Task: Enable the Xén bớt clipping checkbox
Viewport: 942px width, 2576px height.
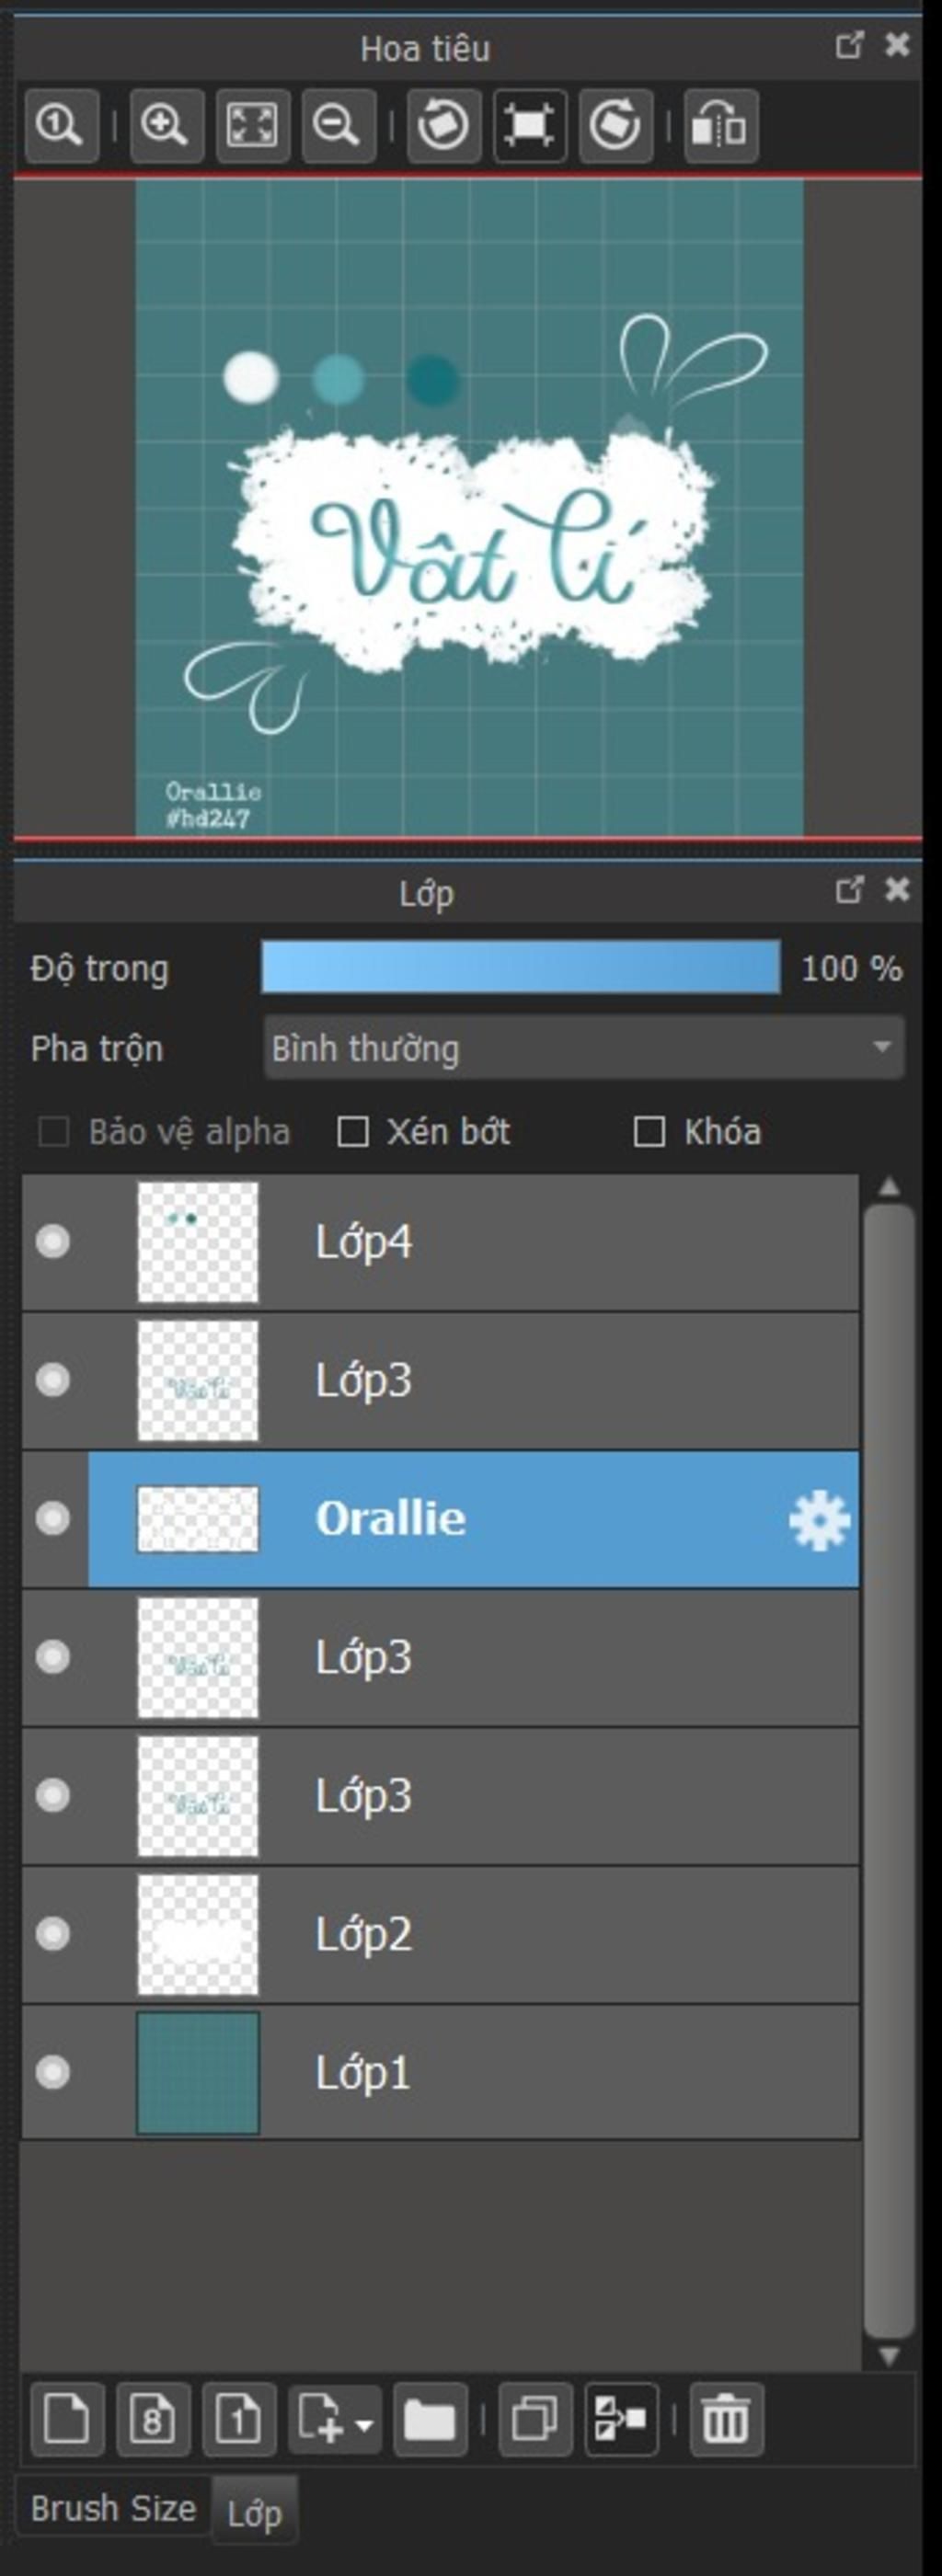Action: tap(353, 1132)
